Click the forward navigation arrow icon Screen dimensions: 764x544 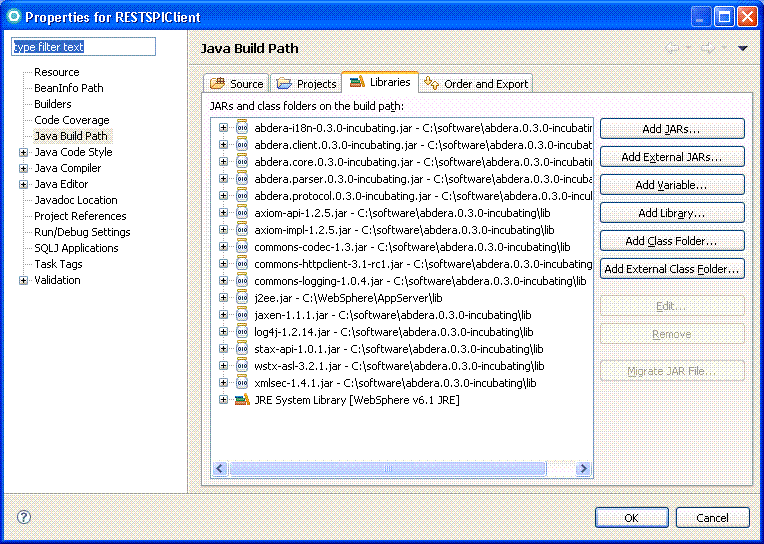708,48
